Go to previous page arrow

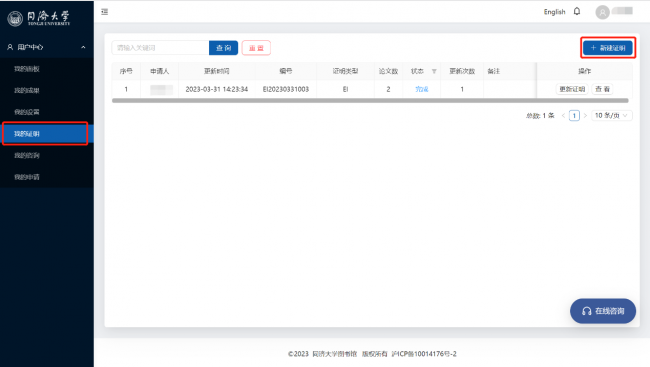pos(563,116)
